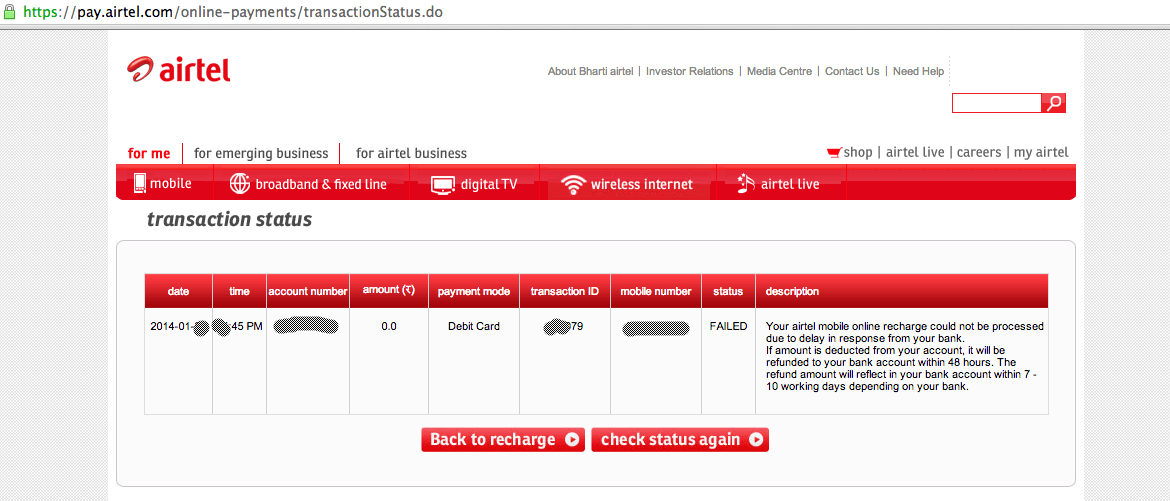This screenshot has height=501, width=1170.
Task: Open Contact Us link
Action: pyautogui.click(x=852, y=72)
